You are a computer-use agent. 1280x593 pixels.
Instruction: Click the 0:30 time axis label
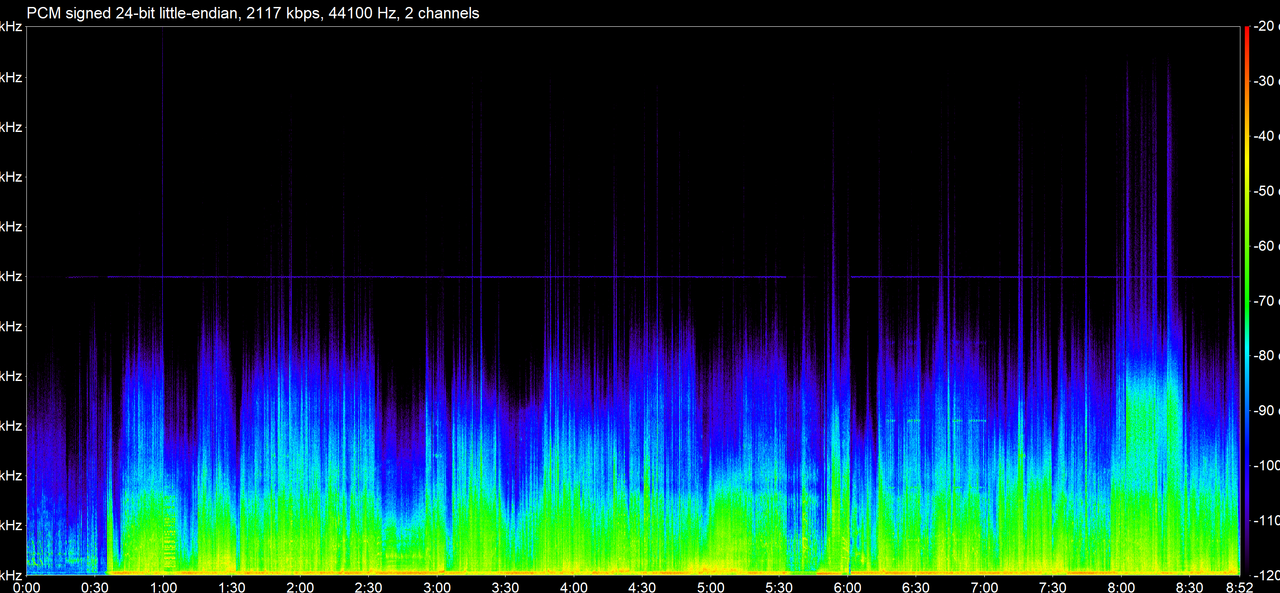[x=95, y=586]
